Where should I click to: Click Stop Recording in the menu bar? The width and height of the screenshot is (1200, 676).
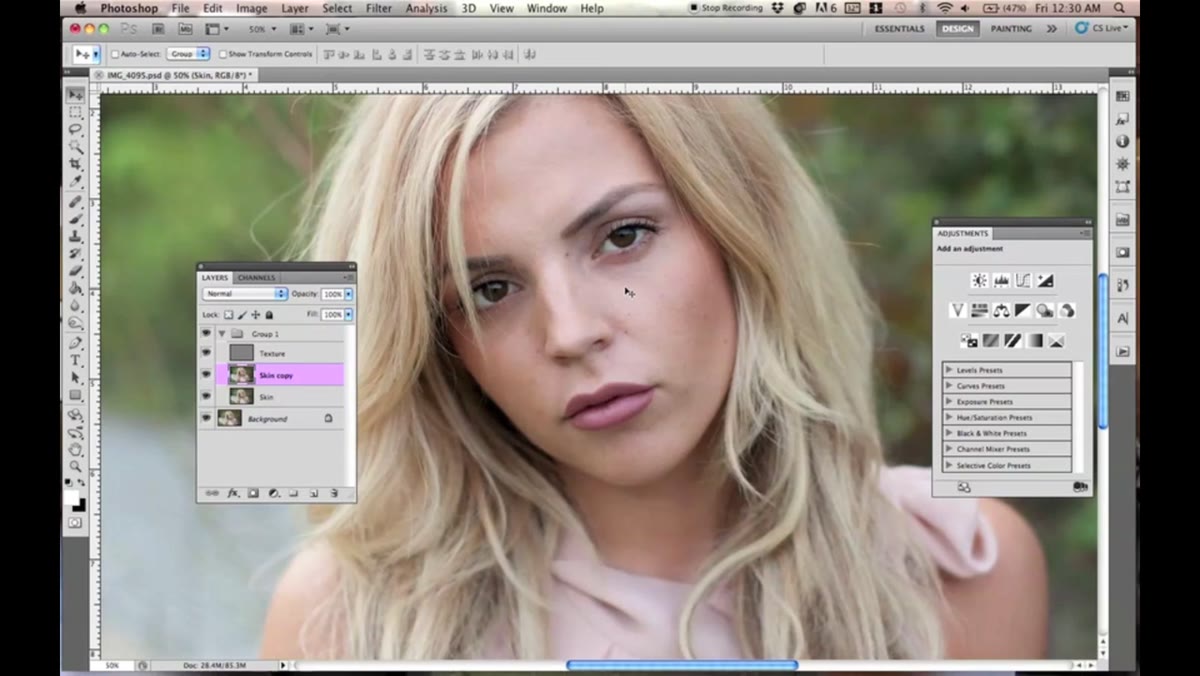[725, 8]
